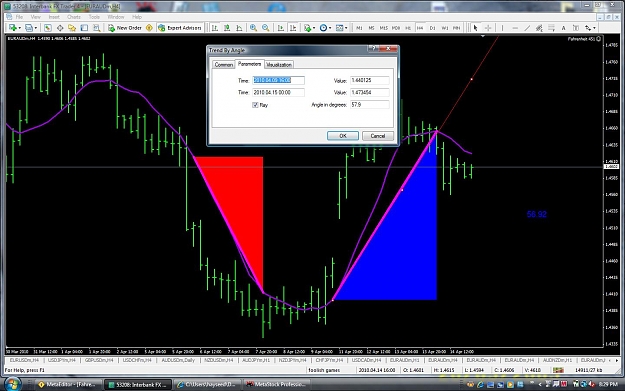Open the USDCADm,H4 chart tab

click(x=365, y=360)
